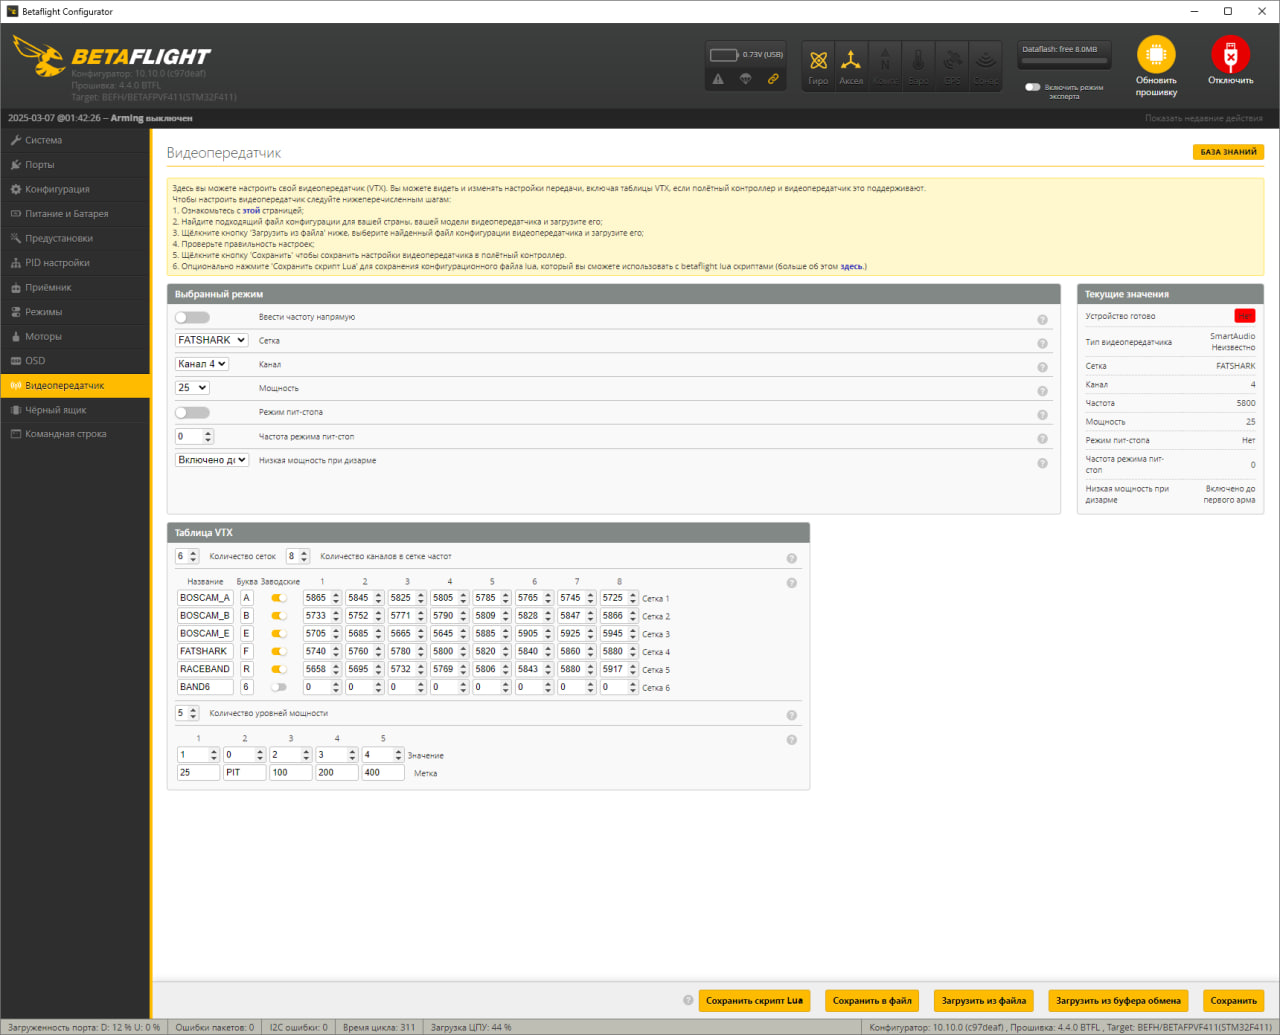The height and width of the screenshot is (1035, 1280).
Task: Click stepper for number of bands
Action: point(194,557)
